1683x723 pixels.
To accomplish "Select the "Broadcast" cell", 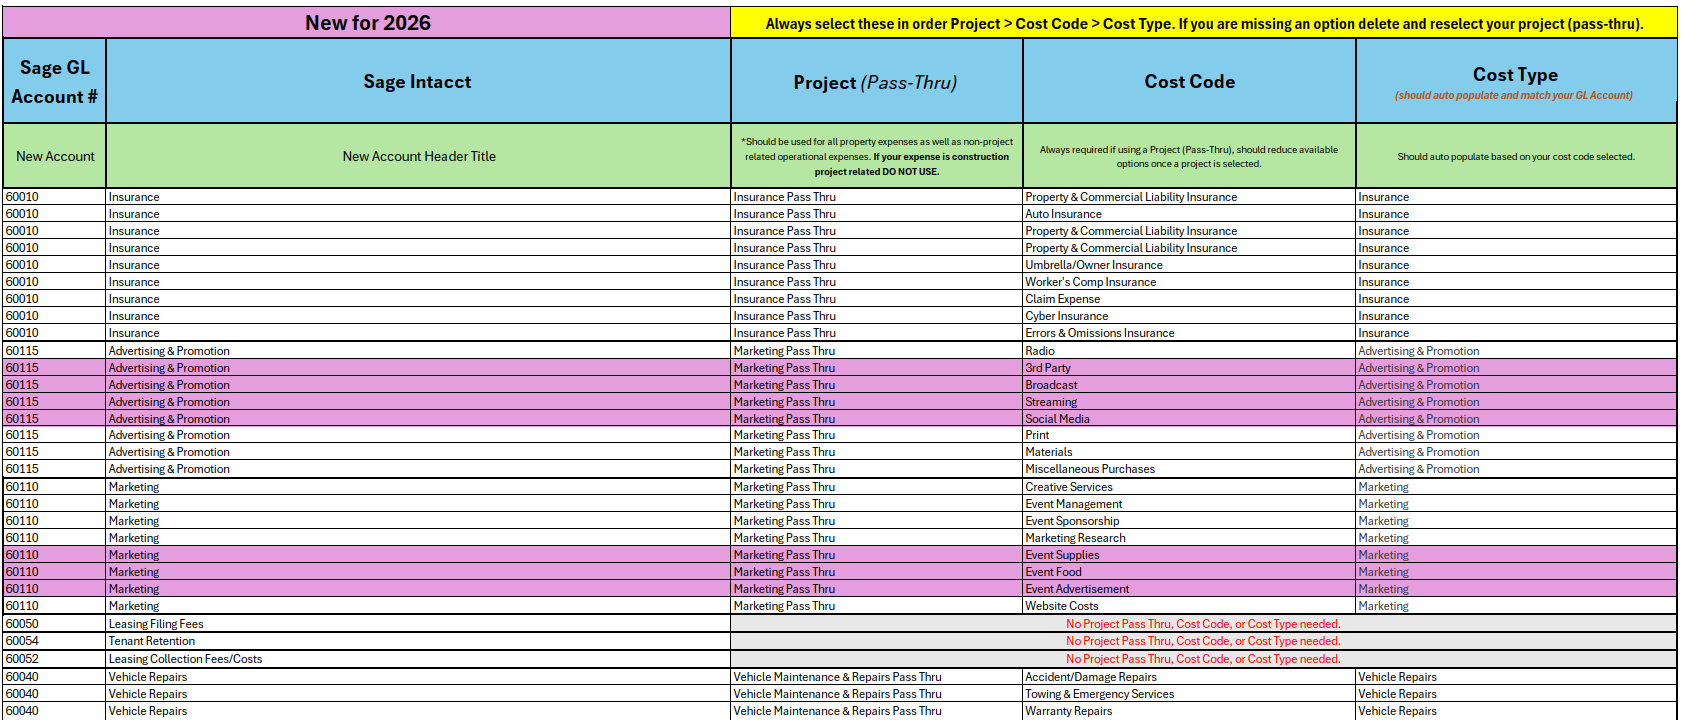I will coord(1189,385).
